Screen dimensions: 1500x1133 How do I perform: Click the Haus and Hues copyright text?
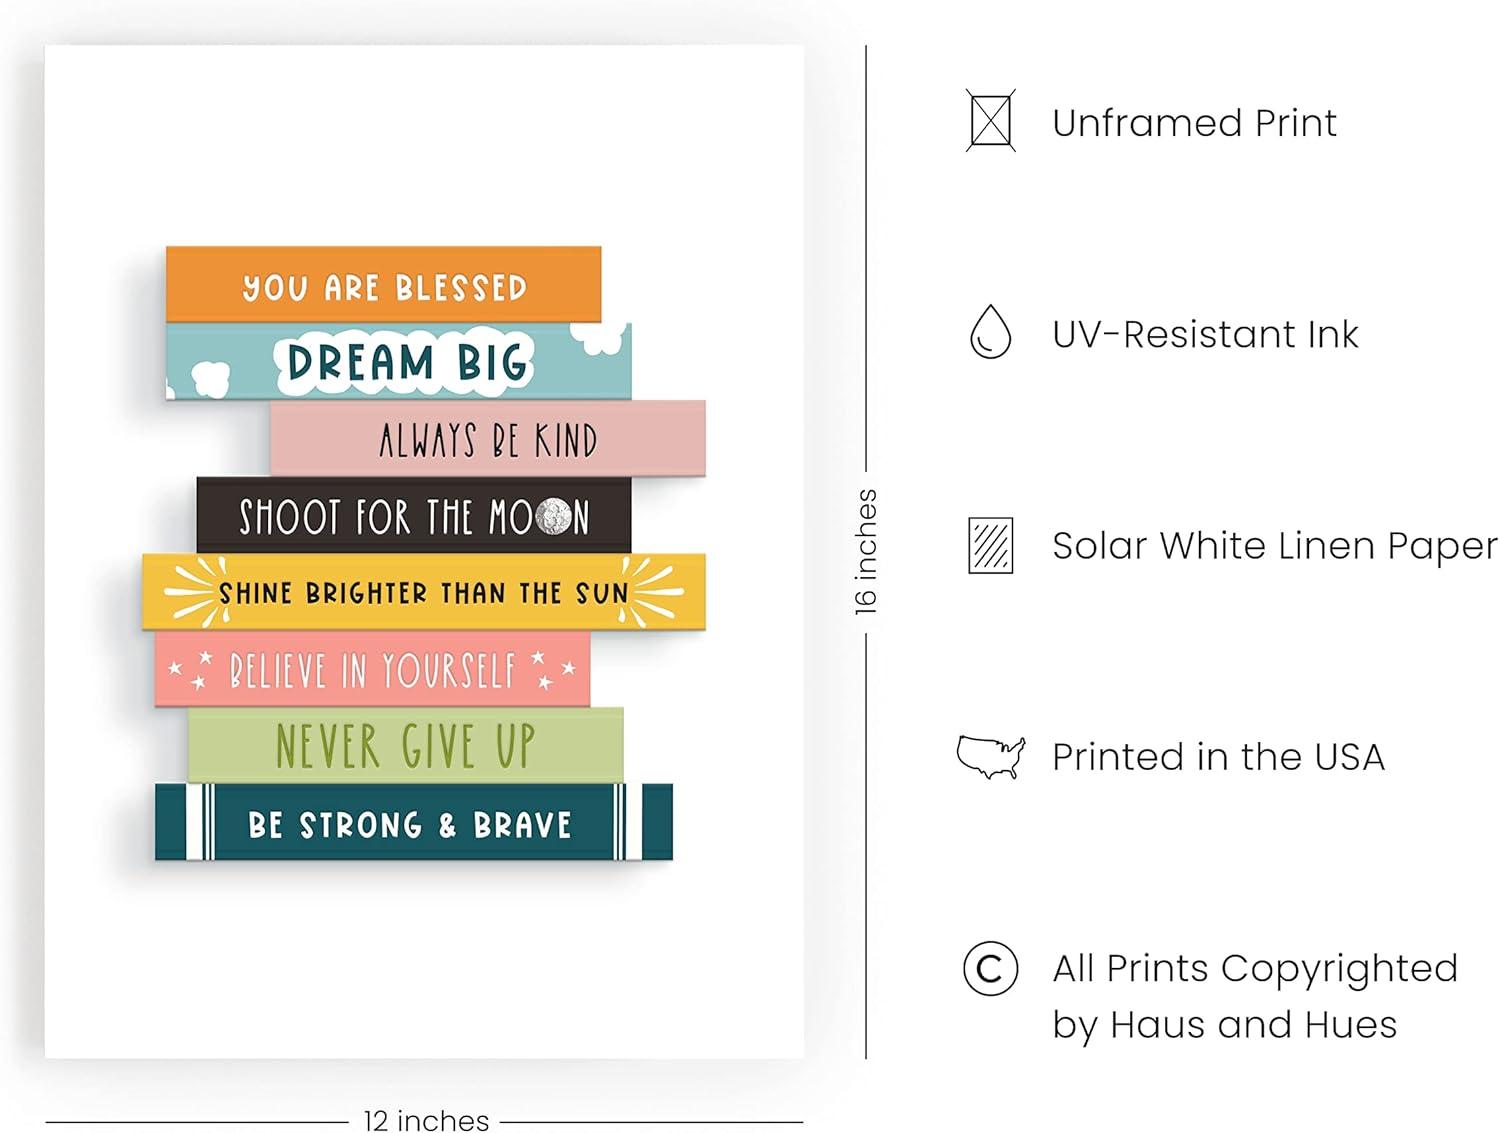click(1255, 996)
